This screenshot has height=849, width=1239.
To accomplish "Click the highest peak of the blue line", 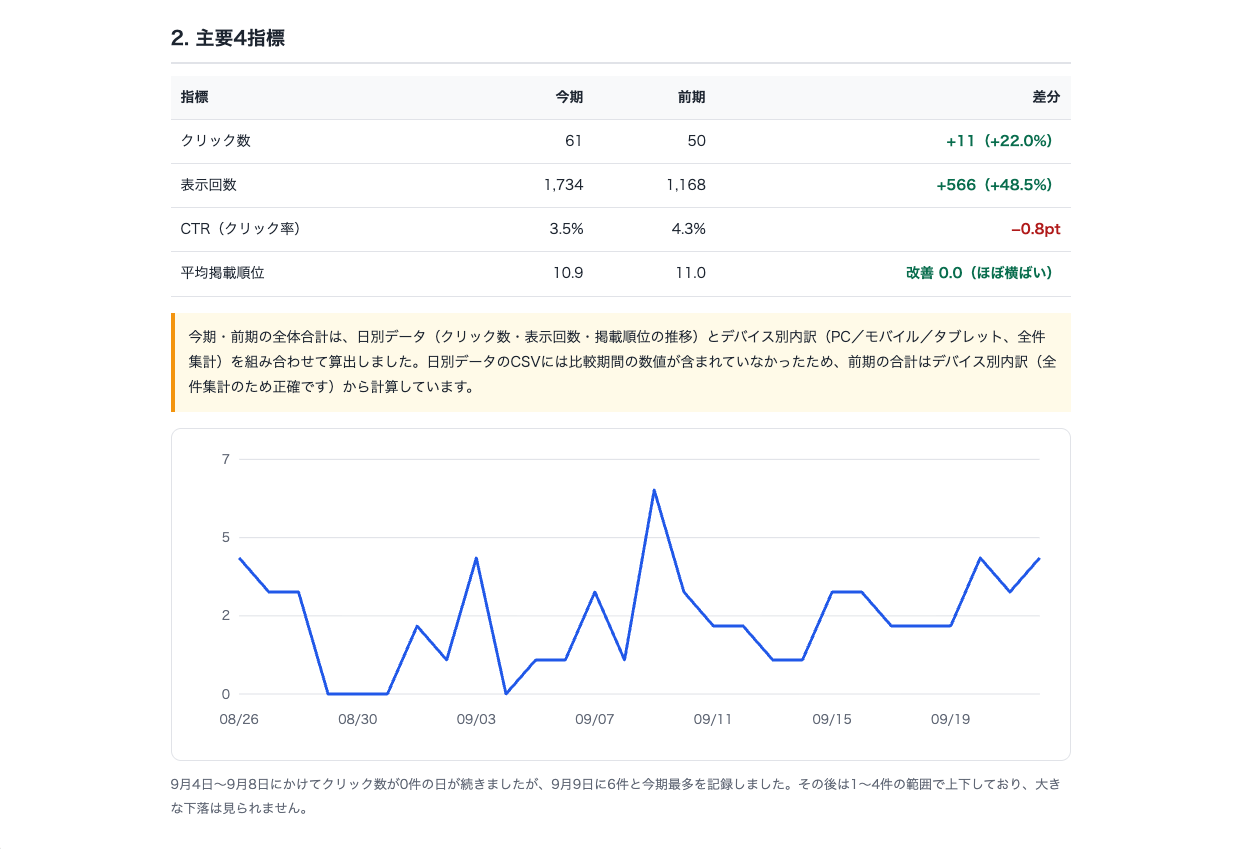I will click(x=654, y=490).
